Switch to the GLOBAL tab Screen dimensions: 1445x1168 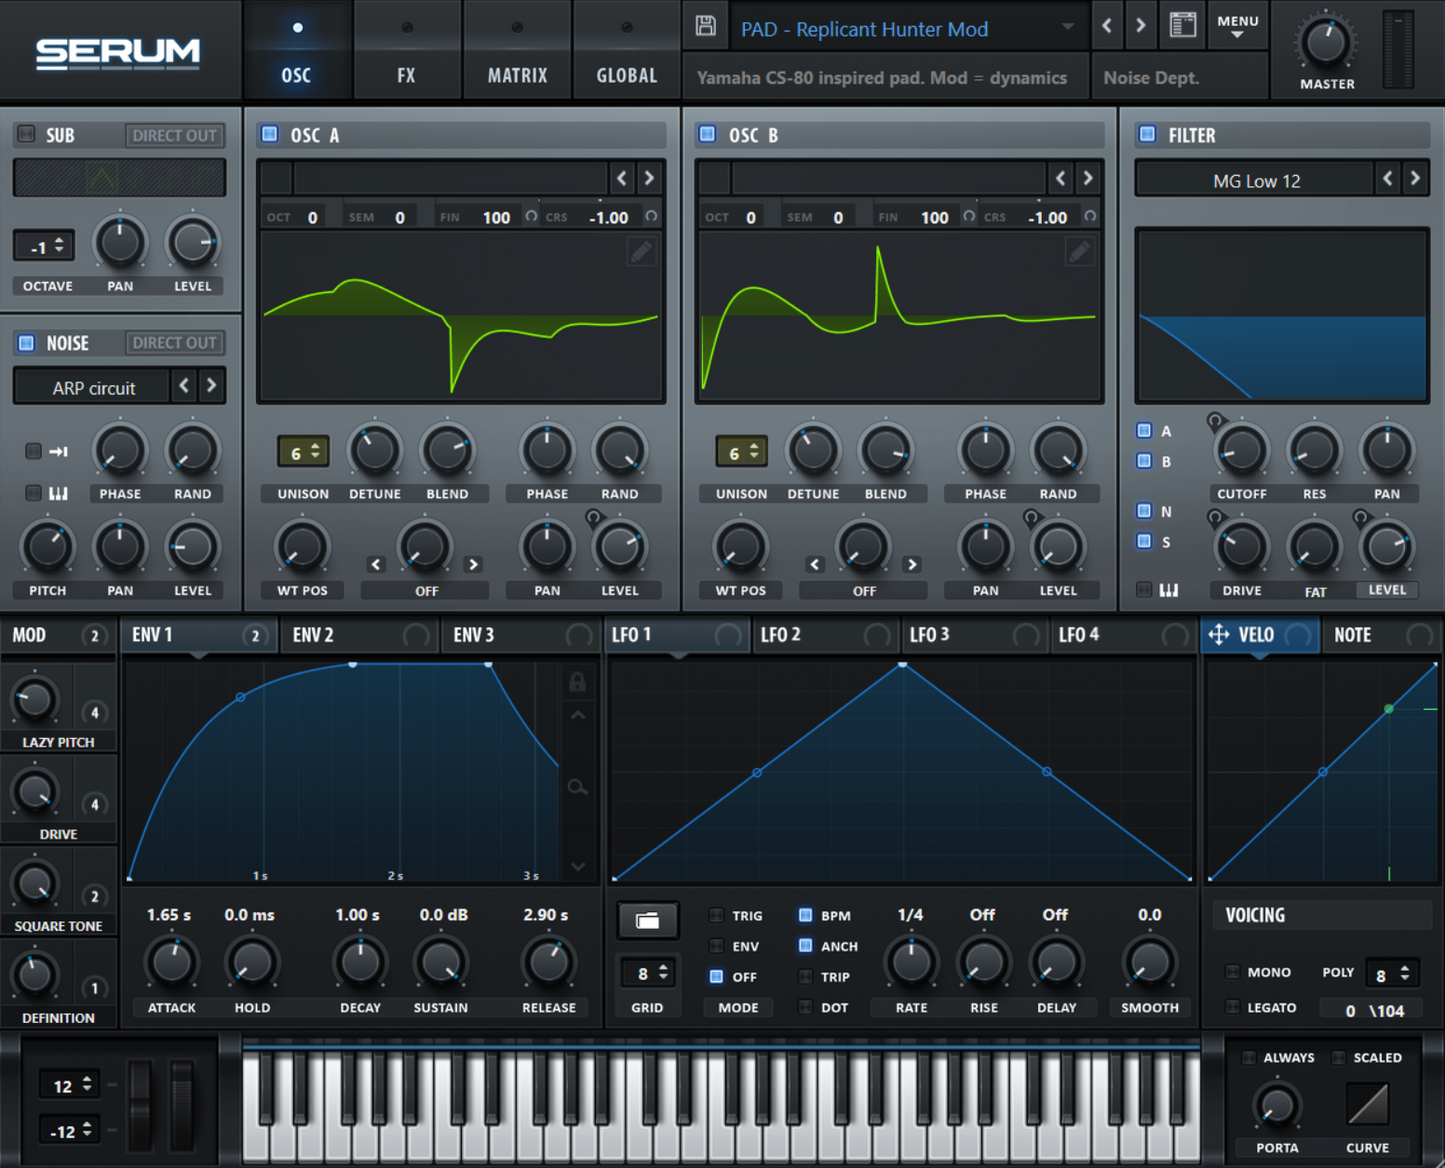[x=627, y=50]
